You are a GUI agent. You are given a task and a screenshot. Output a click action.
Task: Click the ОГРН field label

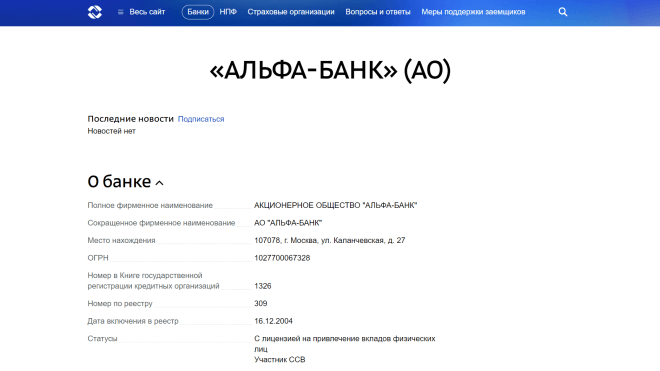[98, 258]
